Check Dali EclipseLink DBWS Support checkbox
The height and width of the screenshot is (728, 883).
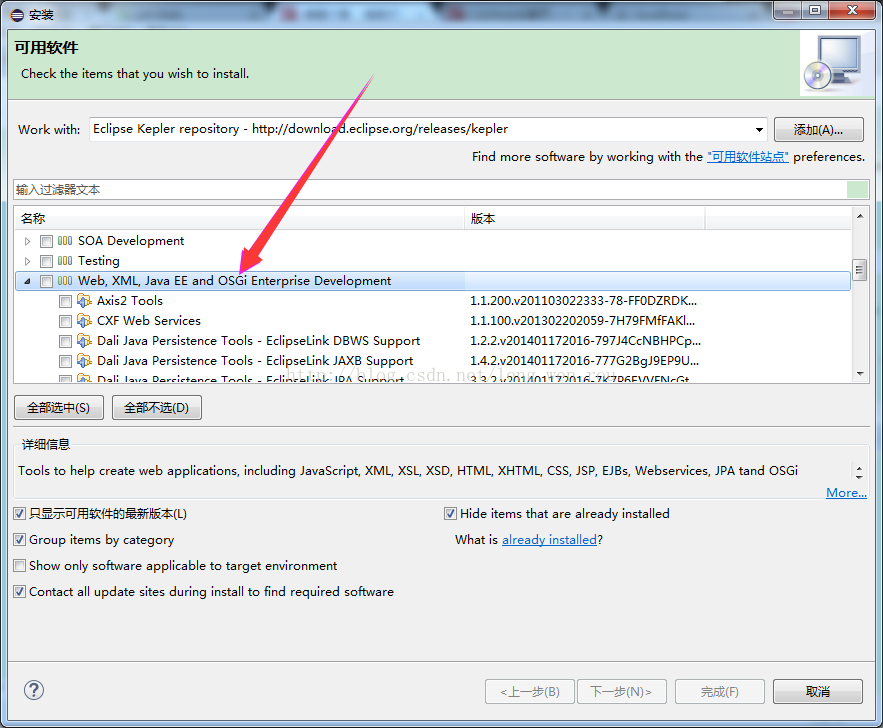(65, 341)
